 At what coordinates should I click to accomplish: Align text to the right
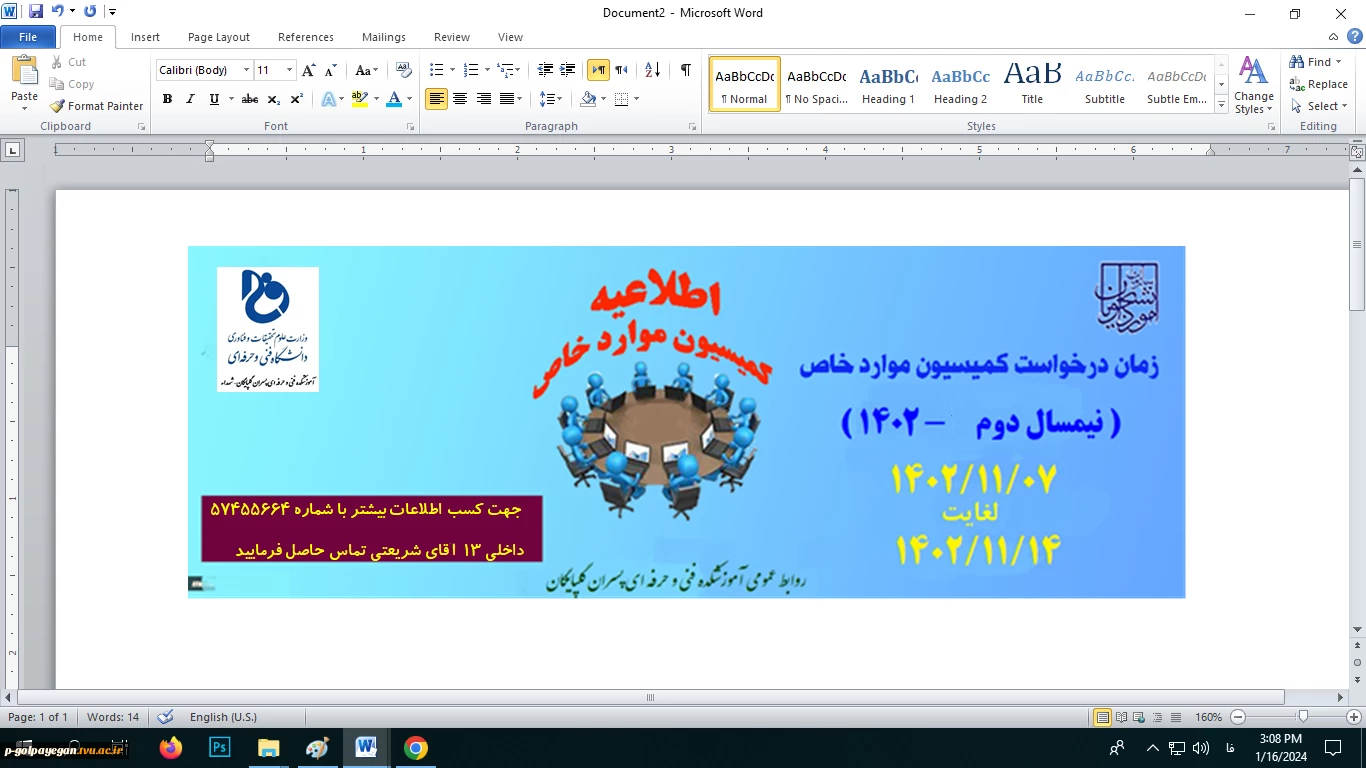click(x=484, y=99)
